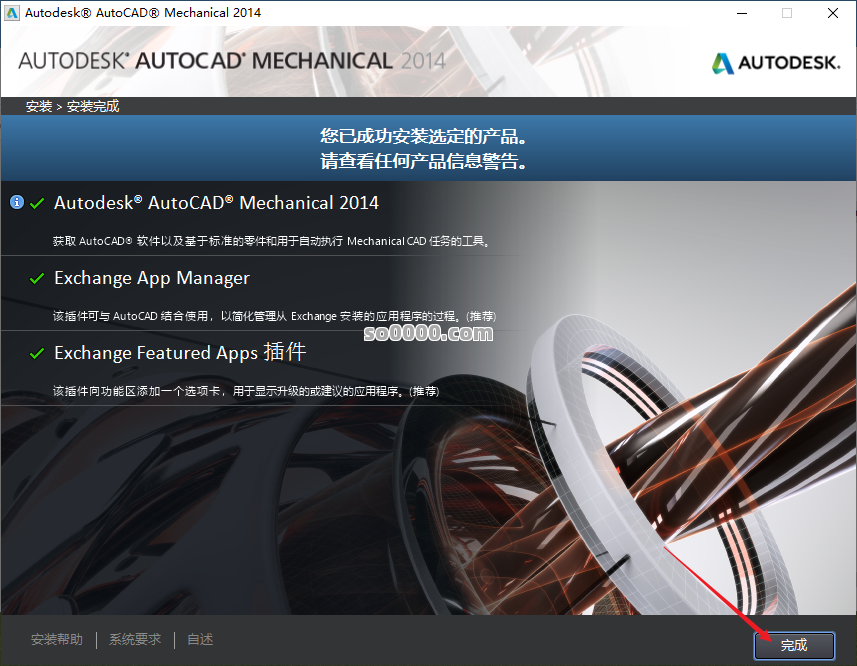The image size is (857, 666).
Task: Open the 自述 link
Action: (199, 639)
